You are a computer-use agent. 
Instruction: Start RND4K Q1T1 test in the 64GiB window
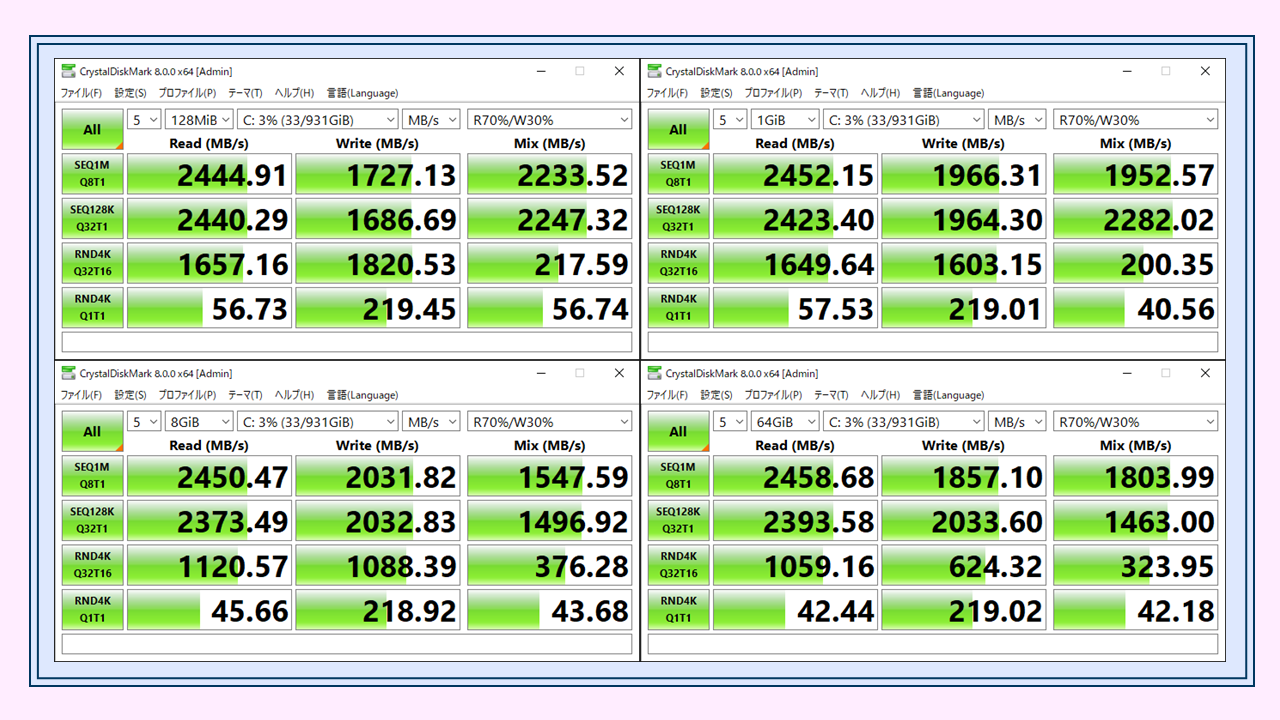(x=678, y=609)
